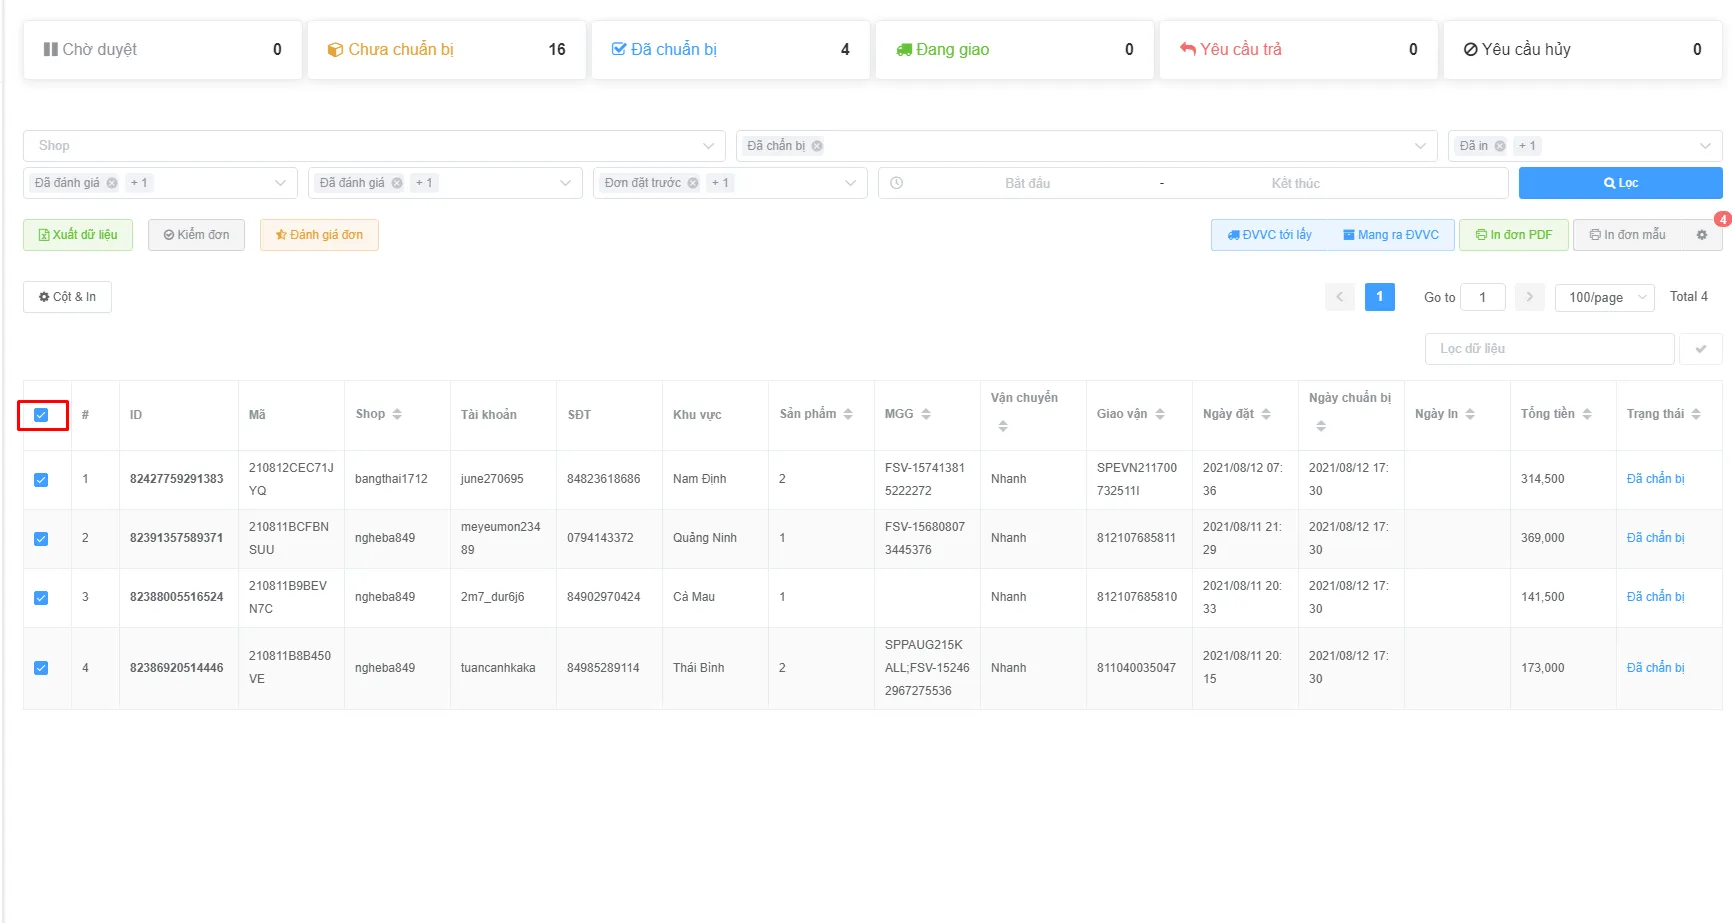
Task: Click the Mang ra ĐVVC button
Action: 1391,235
